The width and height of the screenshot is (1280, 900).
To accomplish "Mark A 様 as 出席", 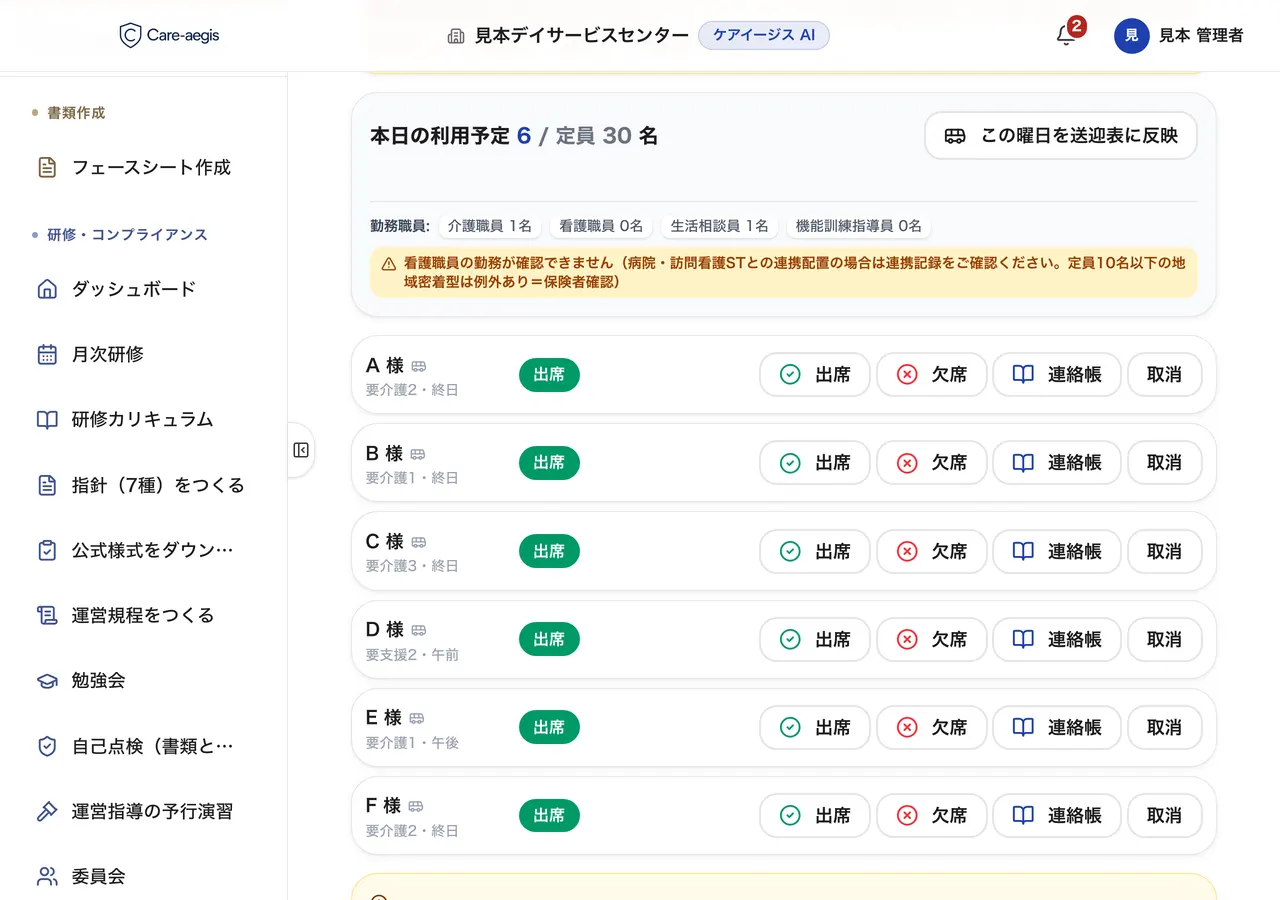I will tap(815, 375).
